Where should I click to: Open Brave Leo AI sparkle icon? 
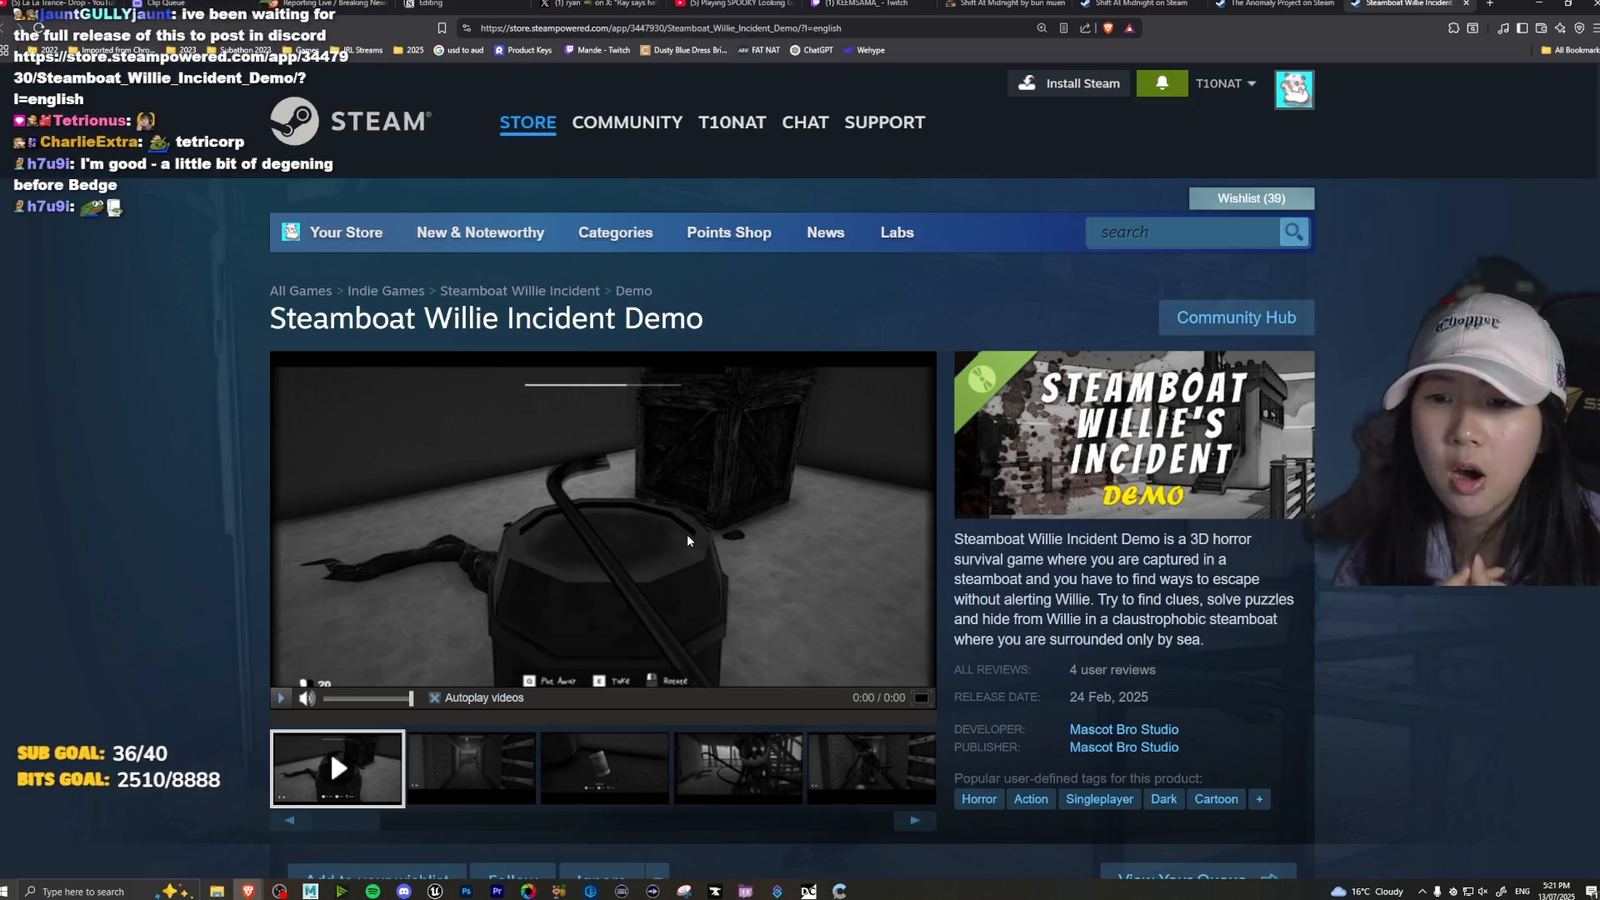[x=1560, y=28]
